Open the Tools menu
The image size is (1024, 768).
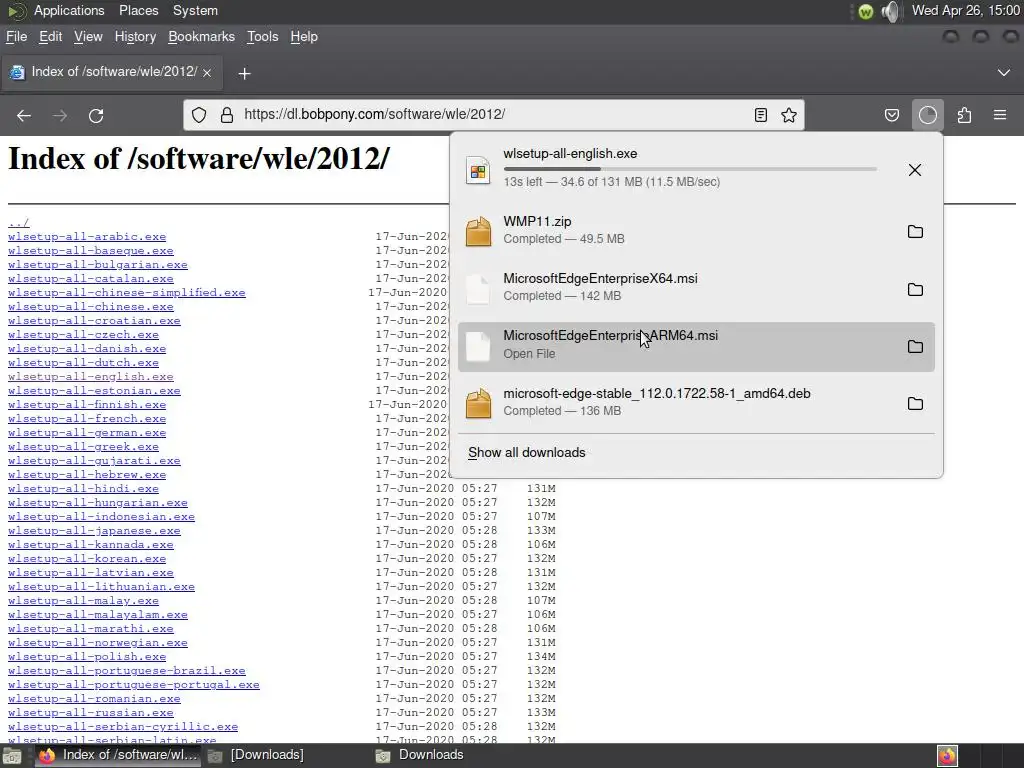click(263, 37)
